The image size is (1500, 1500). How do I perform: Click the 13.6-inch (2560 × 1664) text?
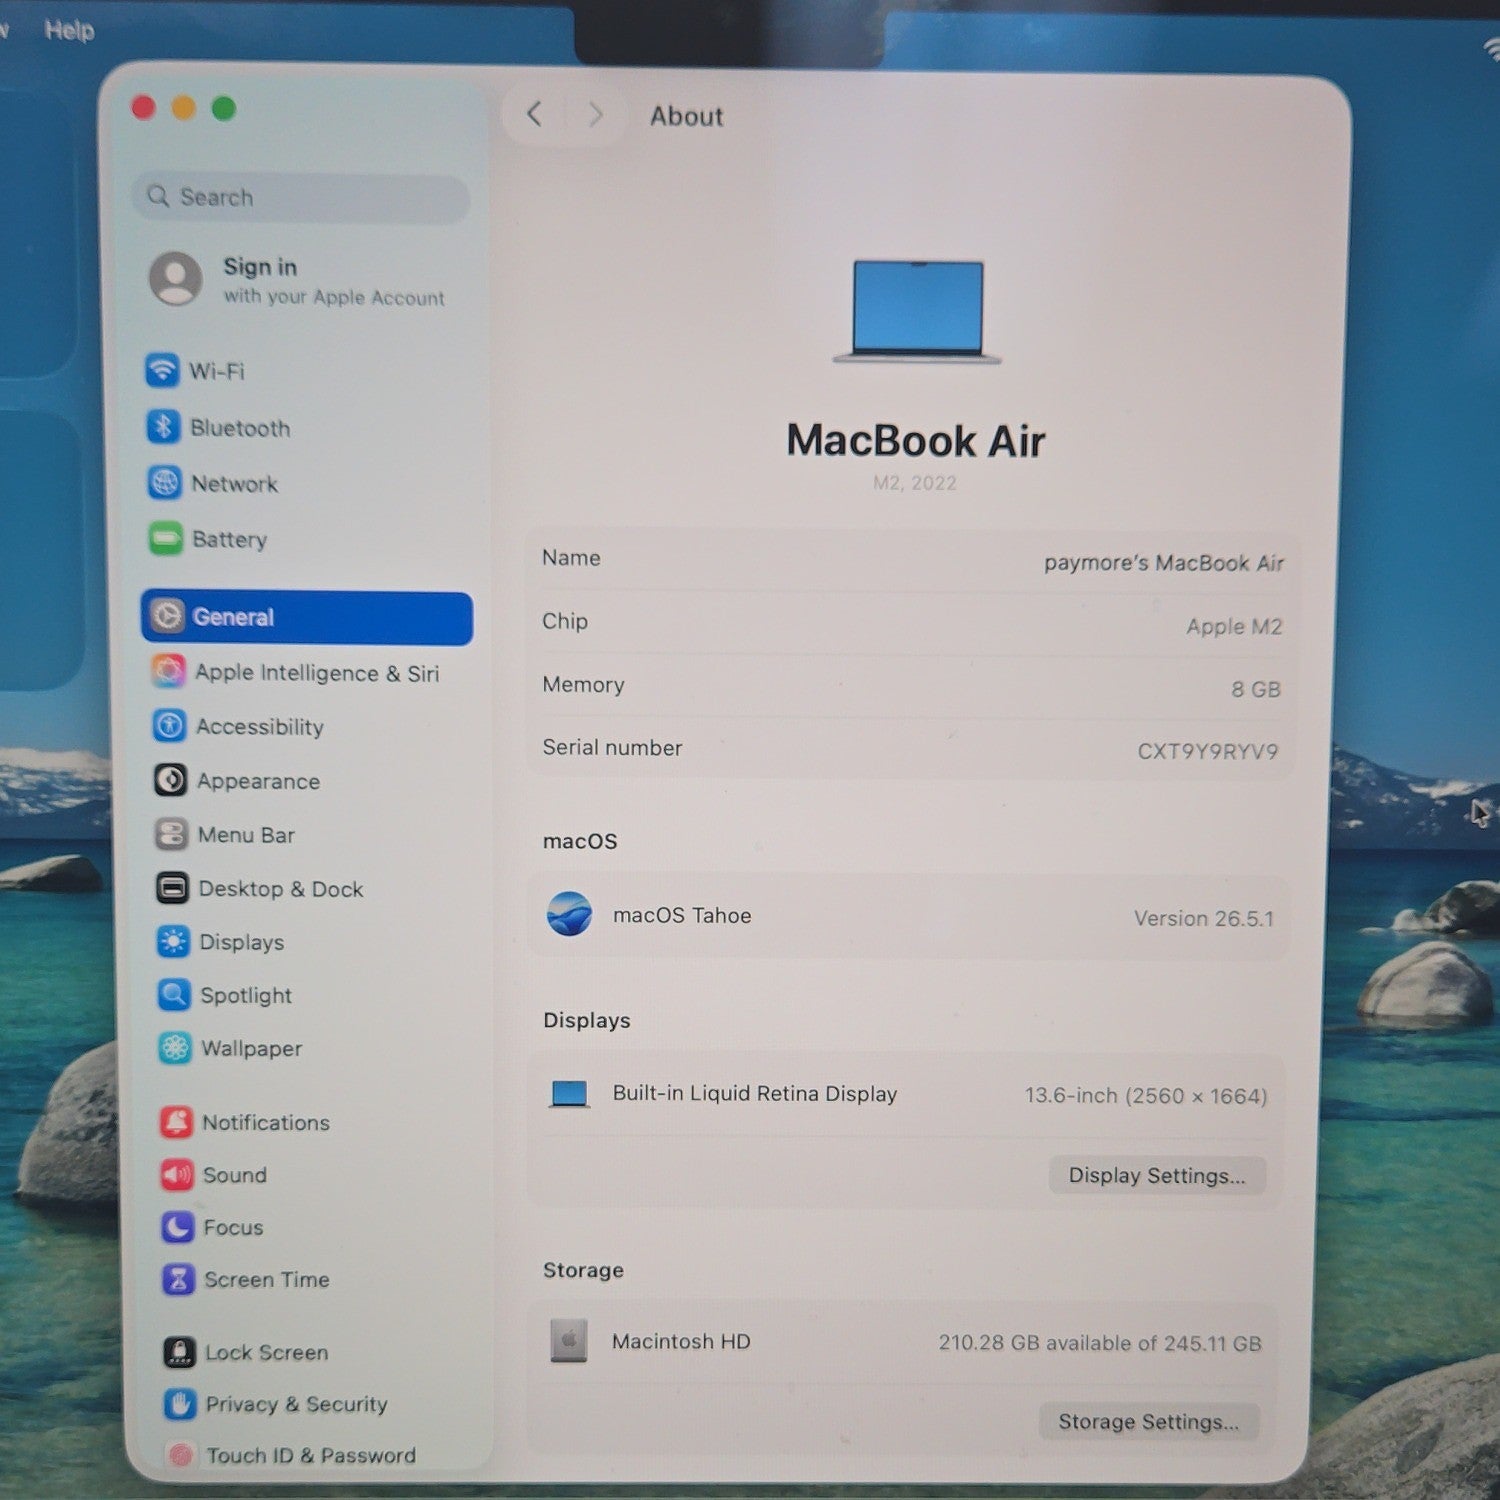(x=1146, y=1096)
